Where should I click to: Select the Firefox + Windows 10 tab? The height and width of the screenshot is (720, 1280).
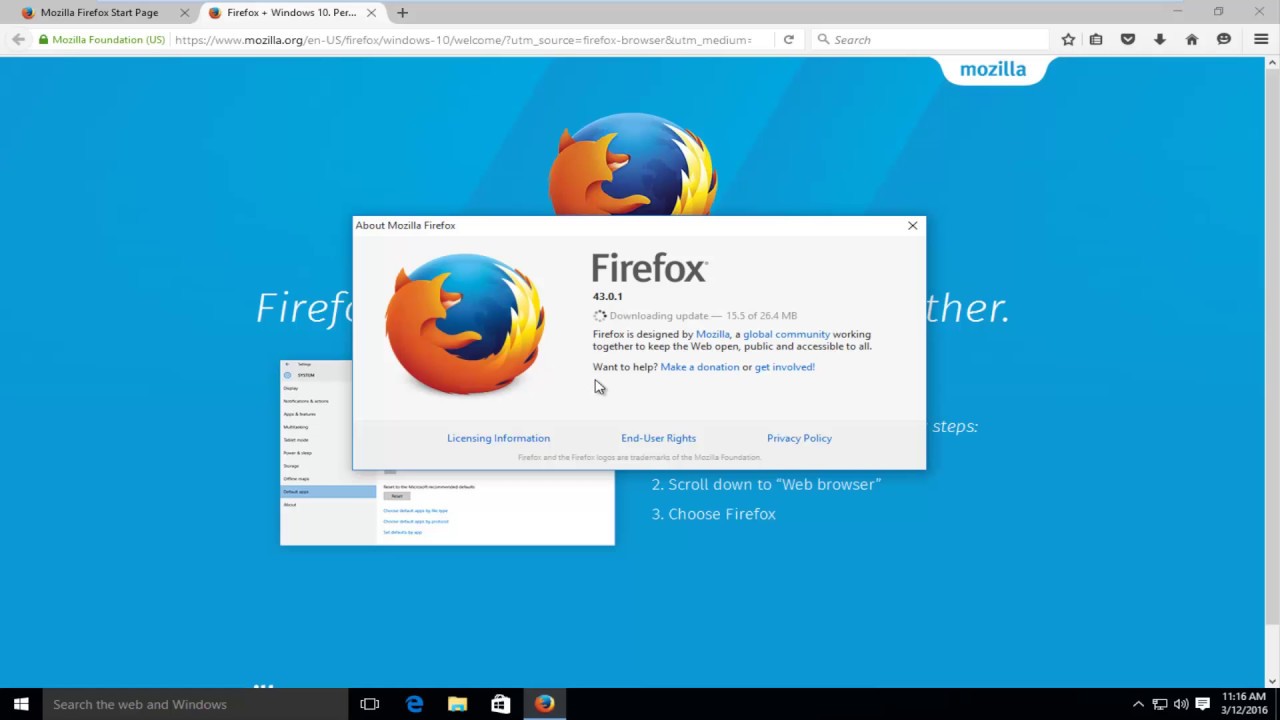(x=291, y=13)
